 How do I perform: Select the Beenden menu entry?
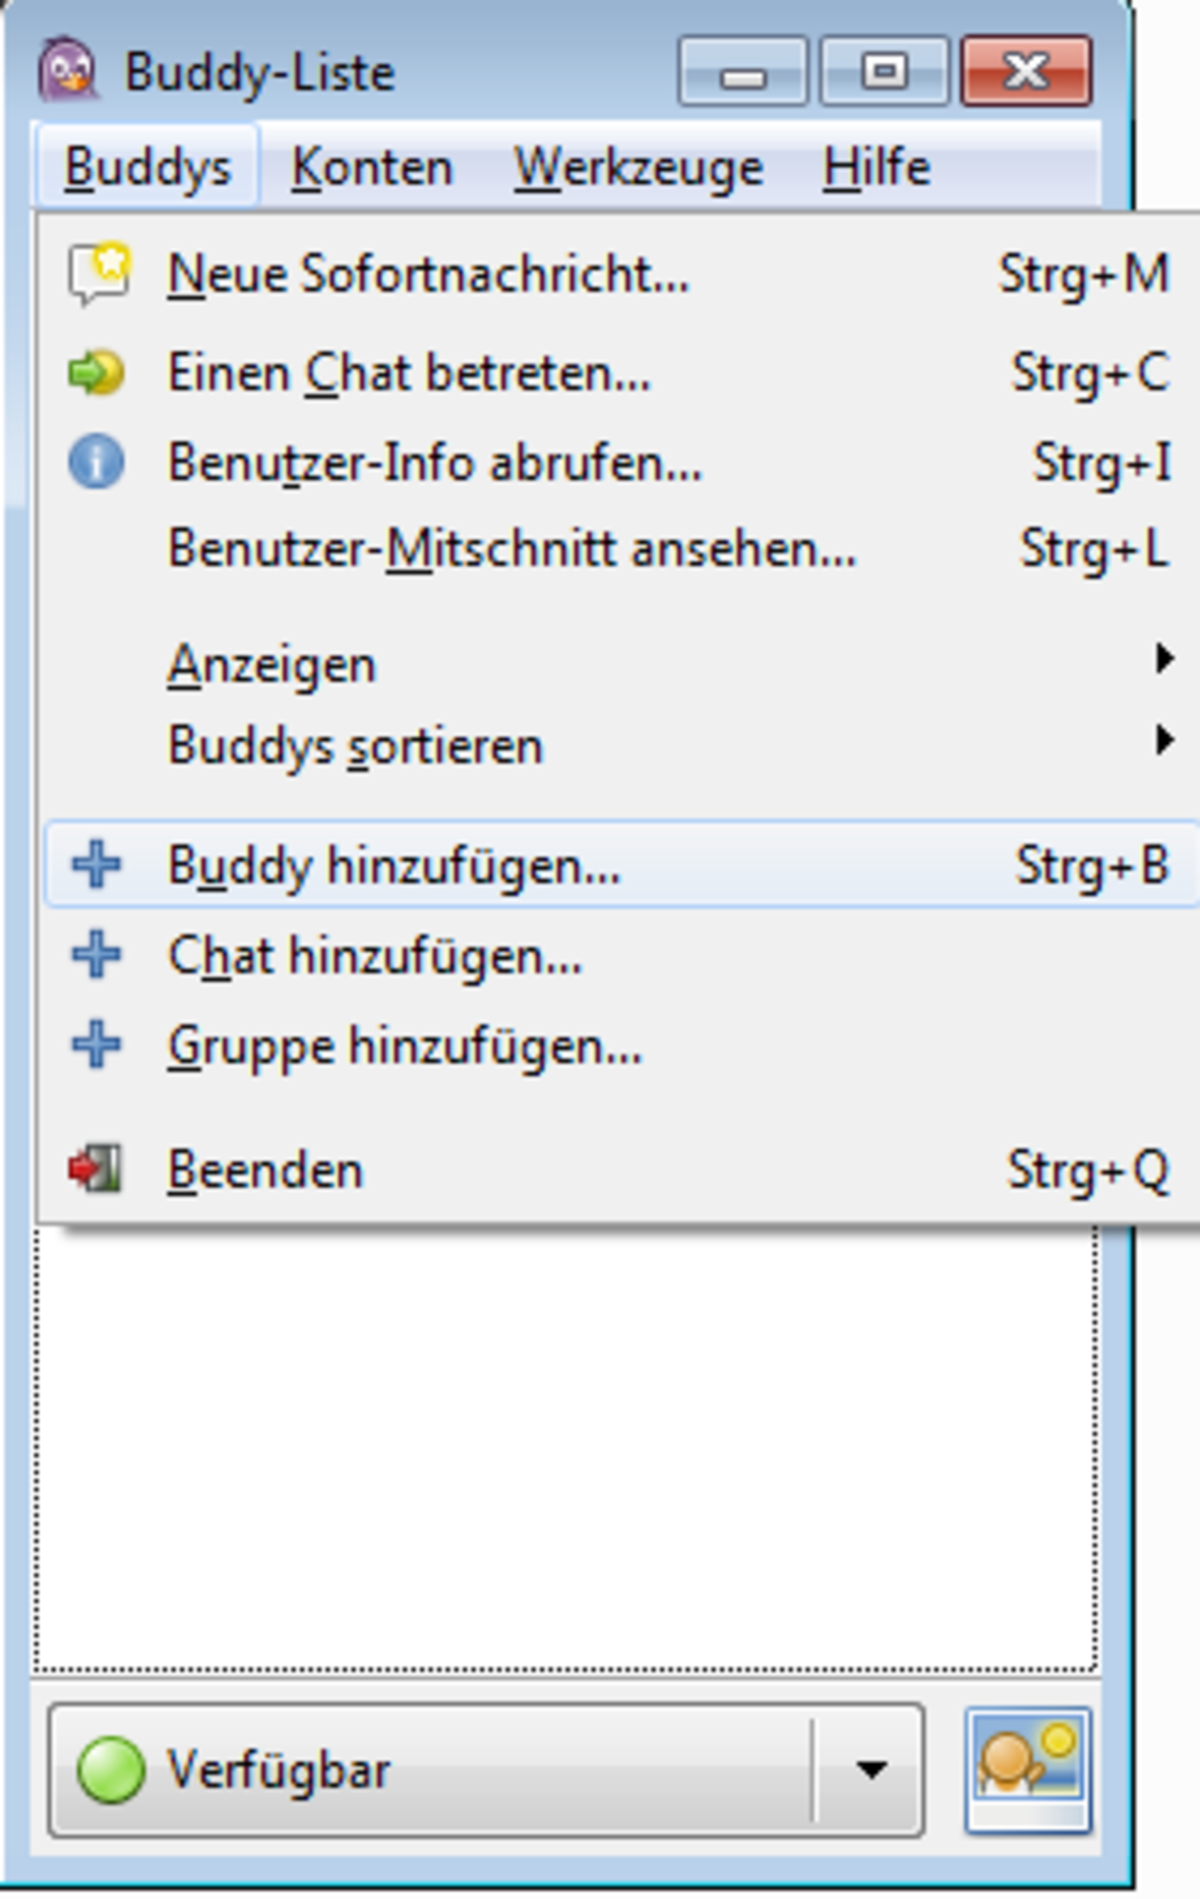pos(265,1170)
